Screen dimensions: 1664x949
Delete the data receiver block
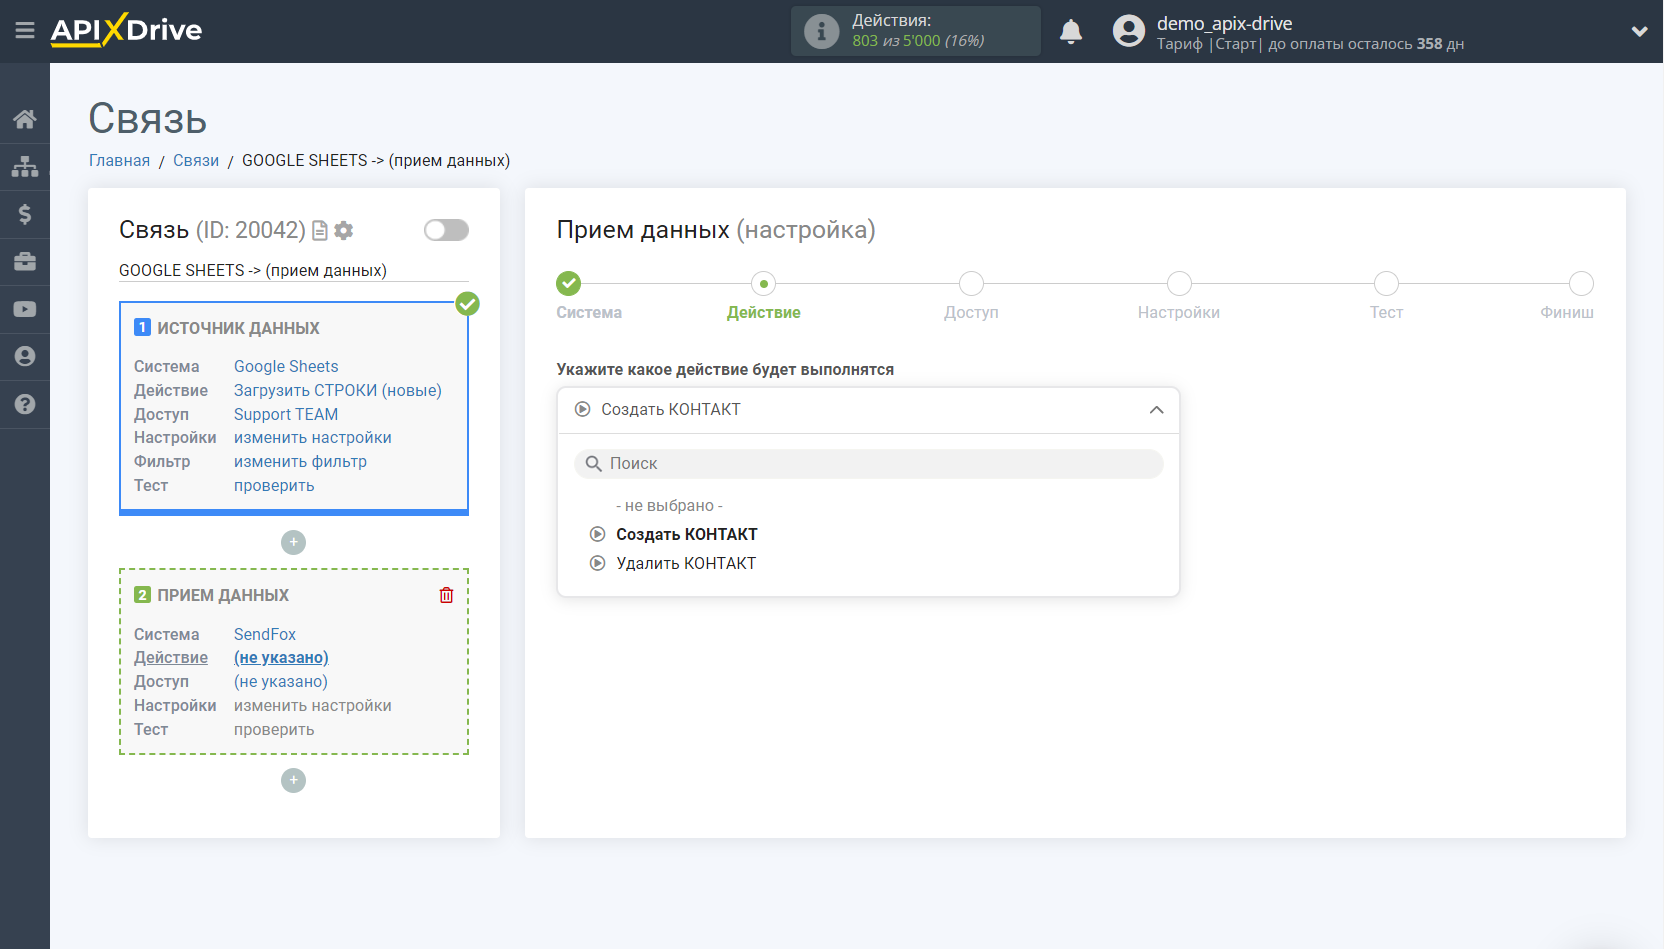[x=446, y=595]
